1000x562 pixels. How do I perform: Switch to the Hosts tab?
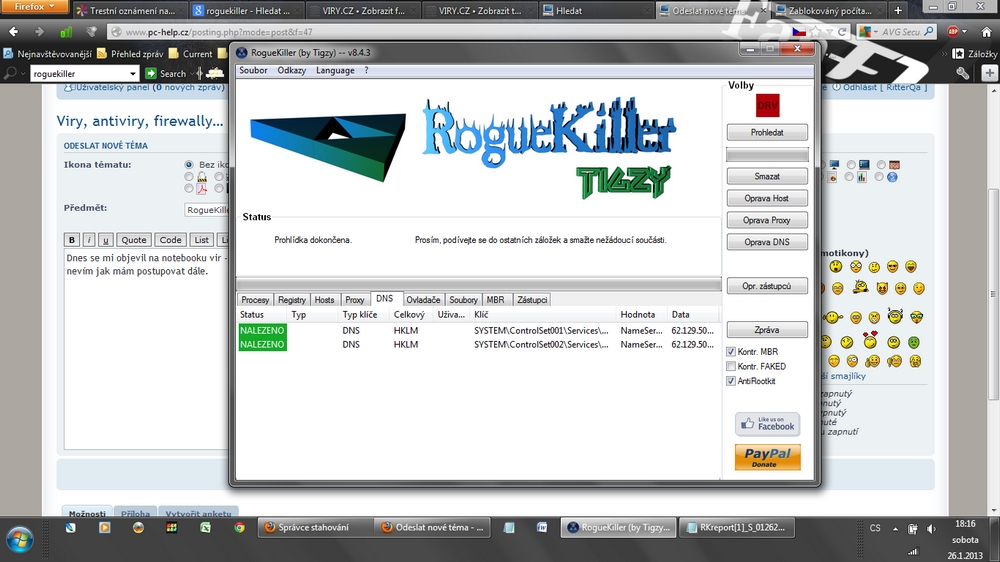tap(325, 300)
